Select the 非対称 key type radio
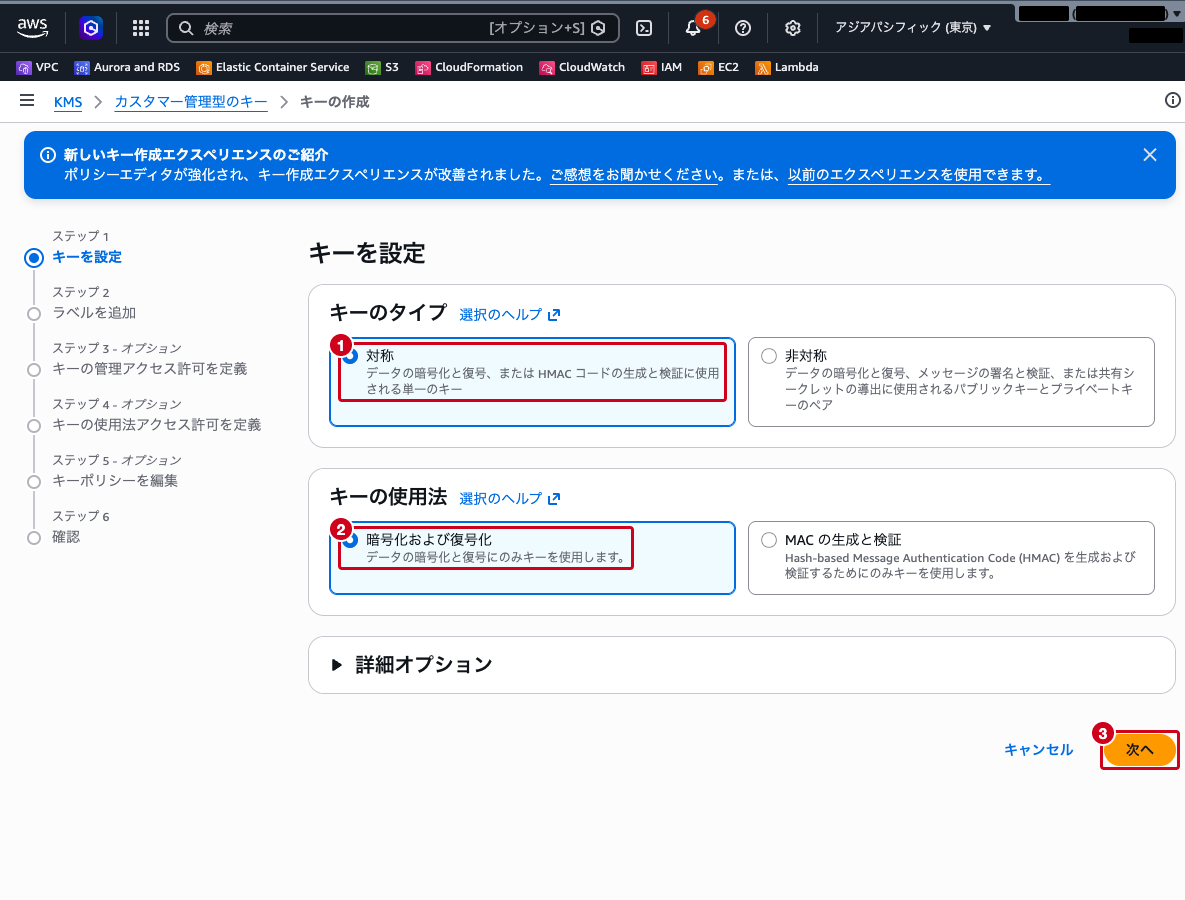Image resolution: width=1185 pixels, height=900 pixels. [x=769, y=356]
